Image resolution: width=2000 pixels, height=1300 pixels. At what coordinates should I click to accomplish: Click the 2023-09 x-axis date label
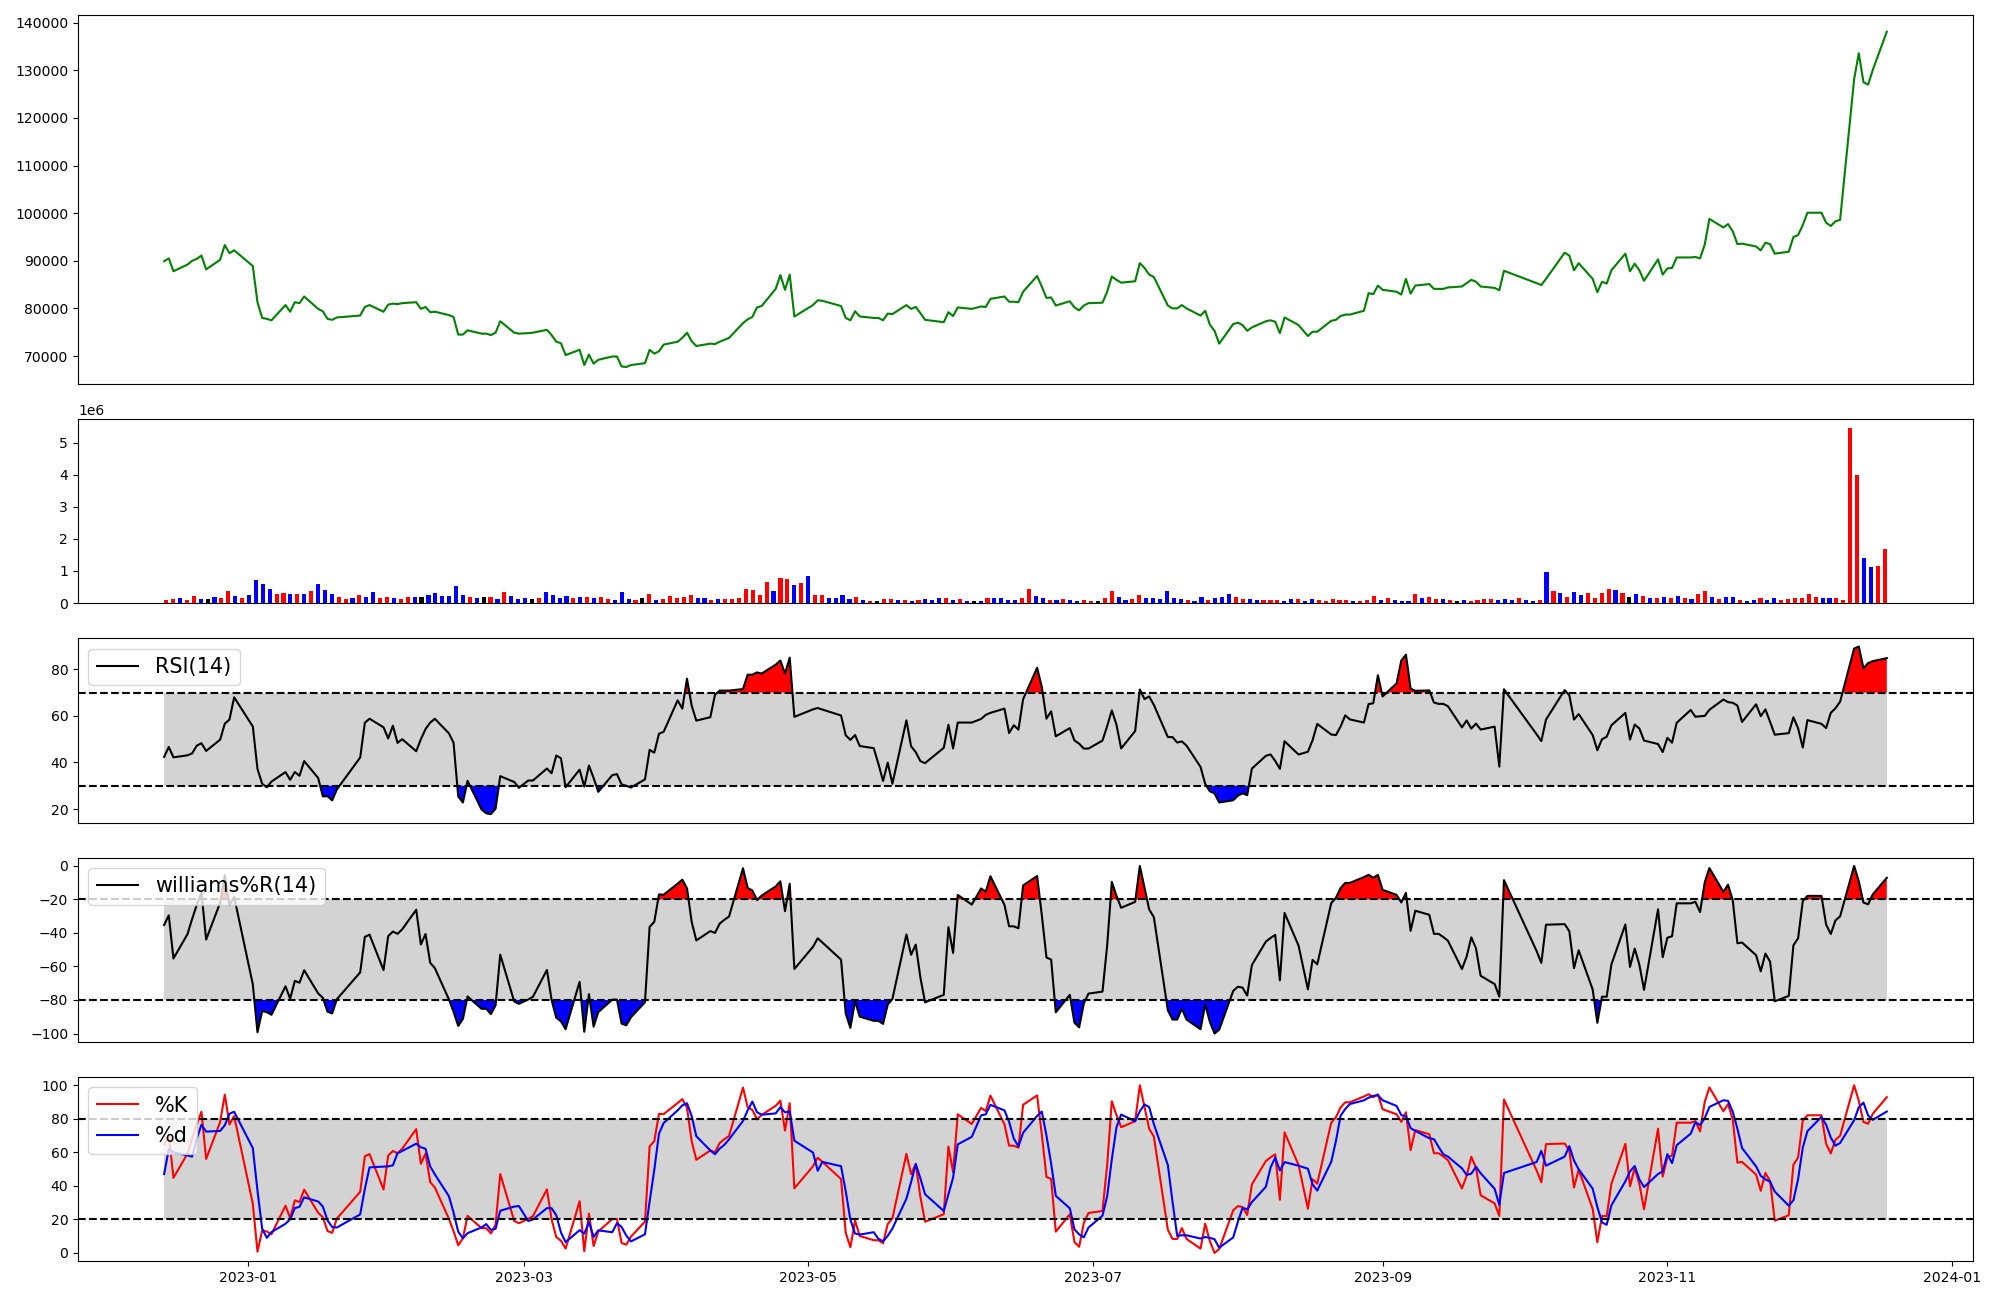pos(1383,1277)
